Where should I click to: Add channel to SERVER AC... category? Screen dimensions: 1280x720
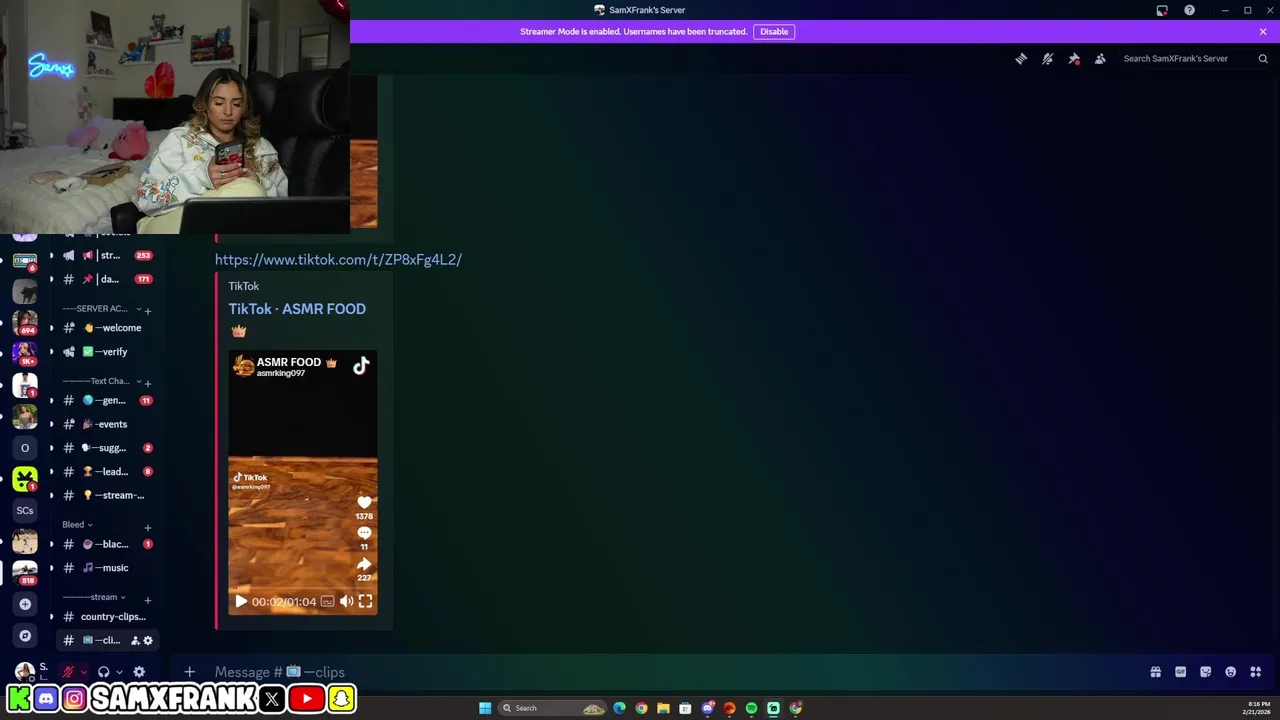pyautogui.click(x=148, y=311)
